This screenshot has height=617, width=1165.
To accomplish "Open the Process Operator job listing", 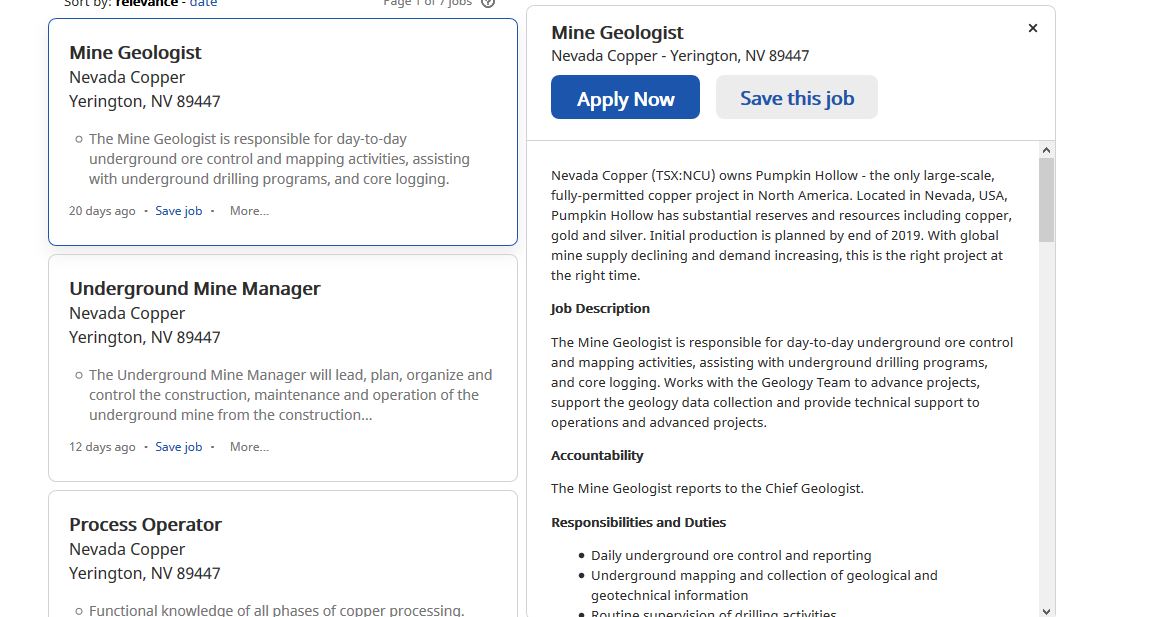I will tap(146, 525).
